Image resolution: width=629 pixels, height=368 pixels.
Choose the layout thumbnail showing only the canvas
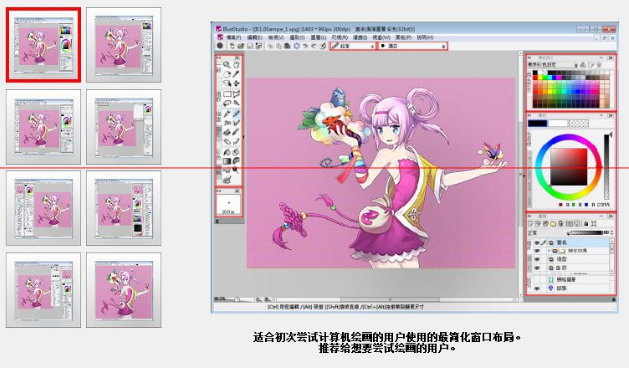124,290
